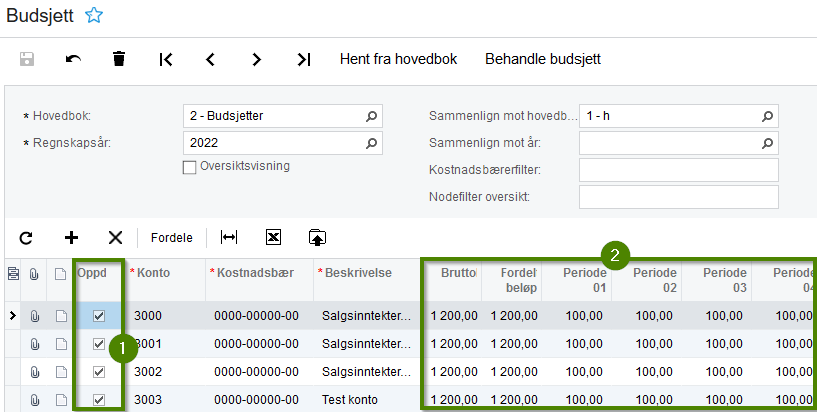Toggle Oppd checkbox for account 3000
Screen dimensions: 817x412
99,316
